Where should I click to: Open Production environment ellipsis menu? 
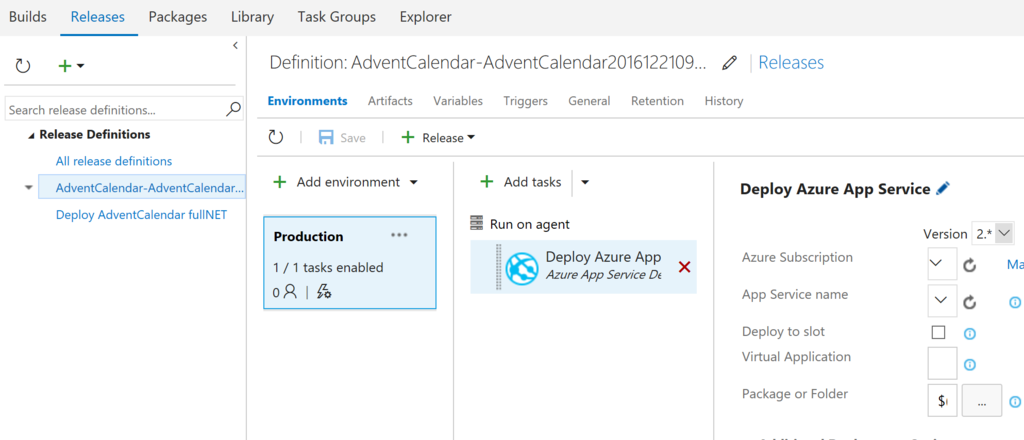coord(400,235)
